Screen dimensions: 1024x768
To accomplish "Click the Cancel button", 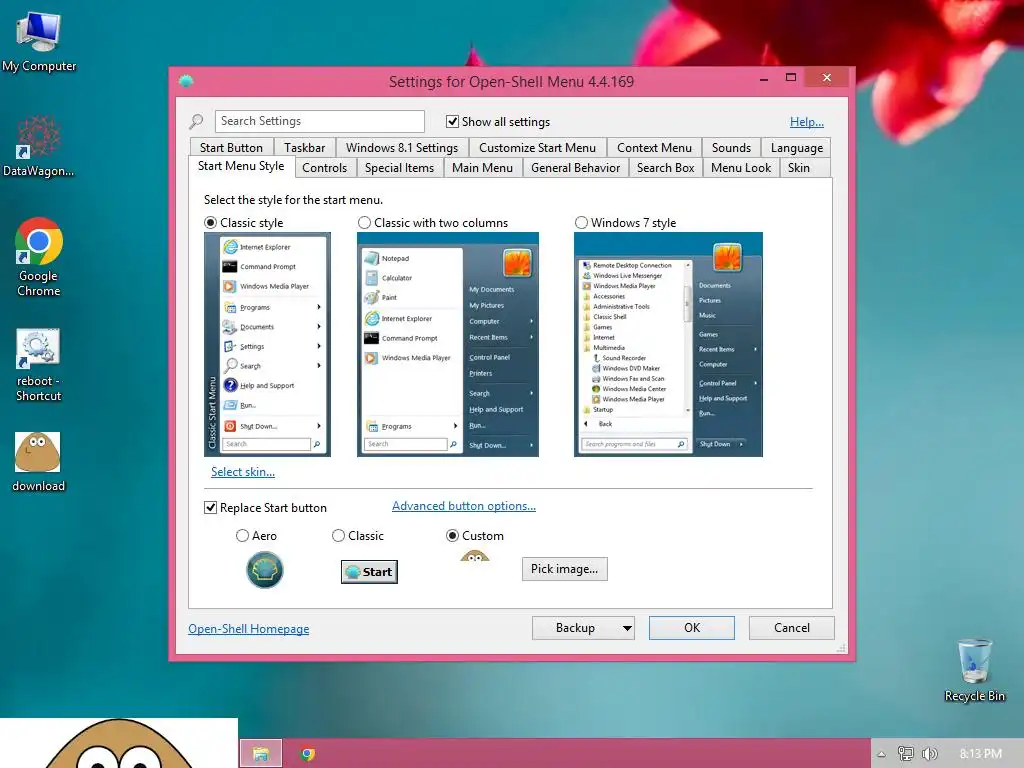I will point(792,628).
